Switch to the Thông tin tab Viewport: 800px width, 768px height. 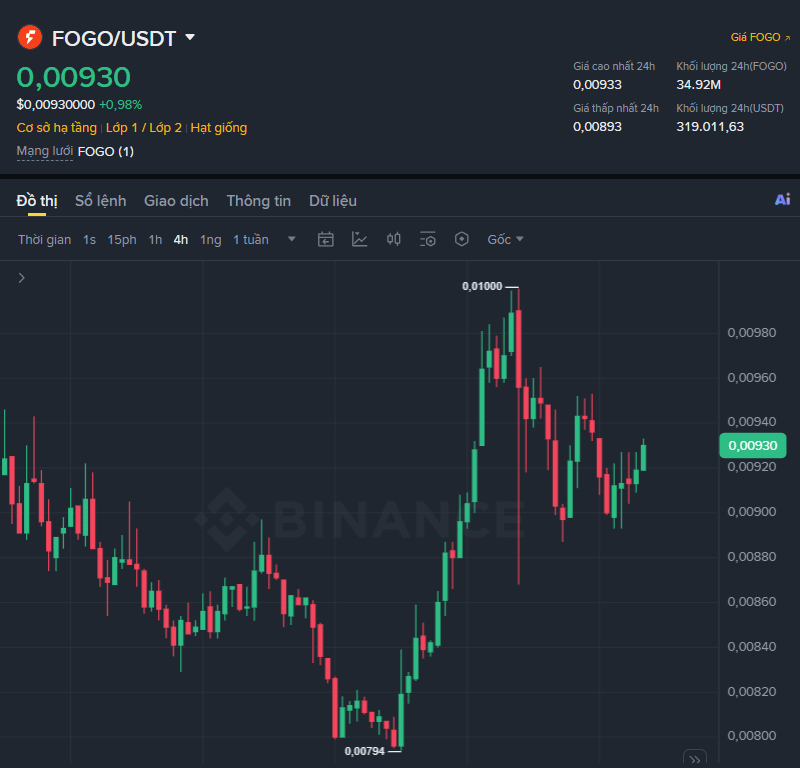[259, 201]
